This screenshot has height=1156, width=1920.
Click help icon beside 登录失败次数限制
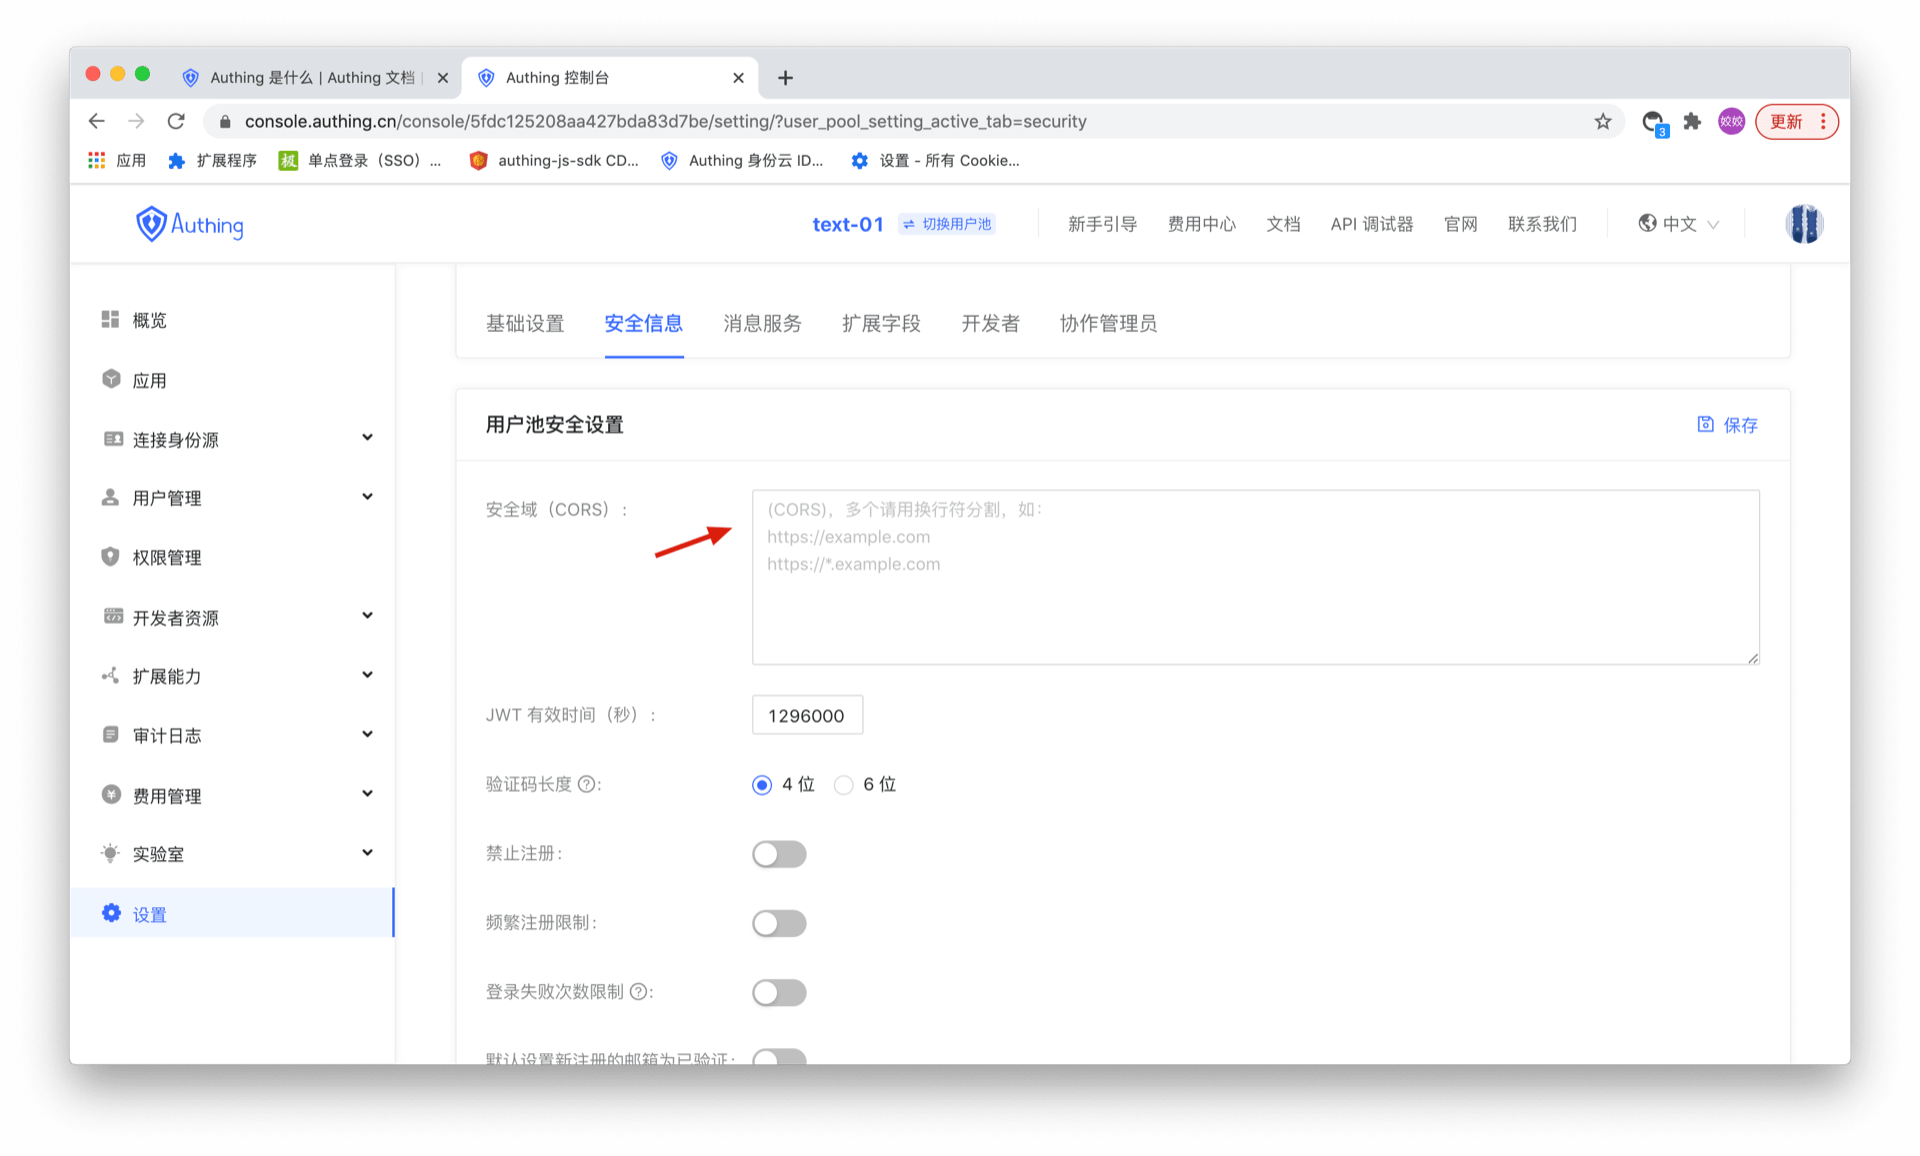tap(638, 992)
